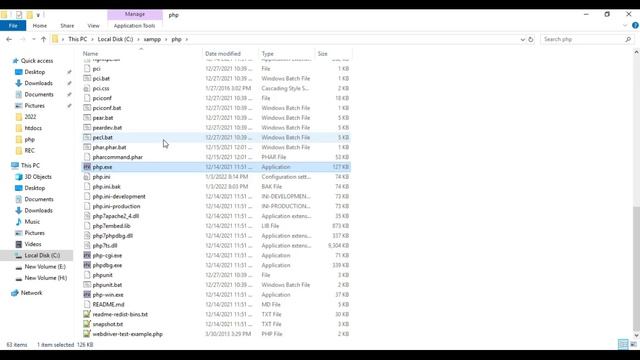Image resolution: width=640 pixels, height=360 pixels.
Task: Open the File ribbon tab
Action: 13,26
